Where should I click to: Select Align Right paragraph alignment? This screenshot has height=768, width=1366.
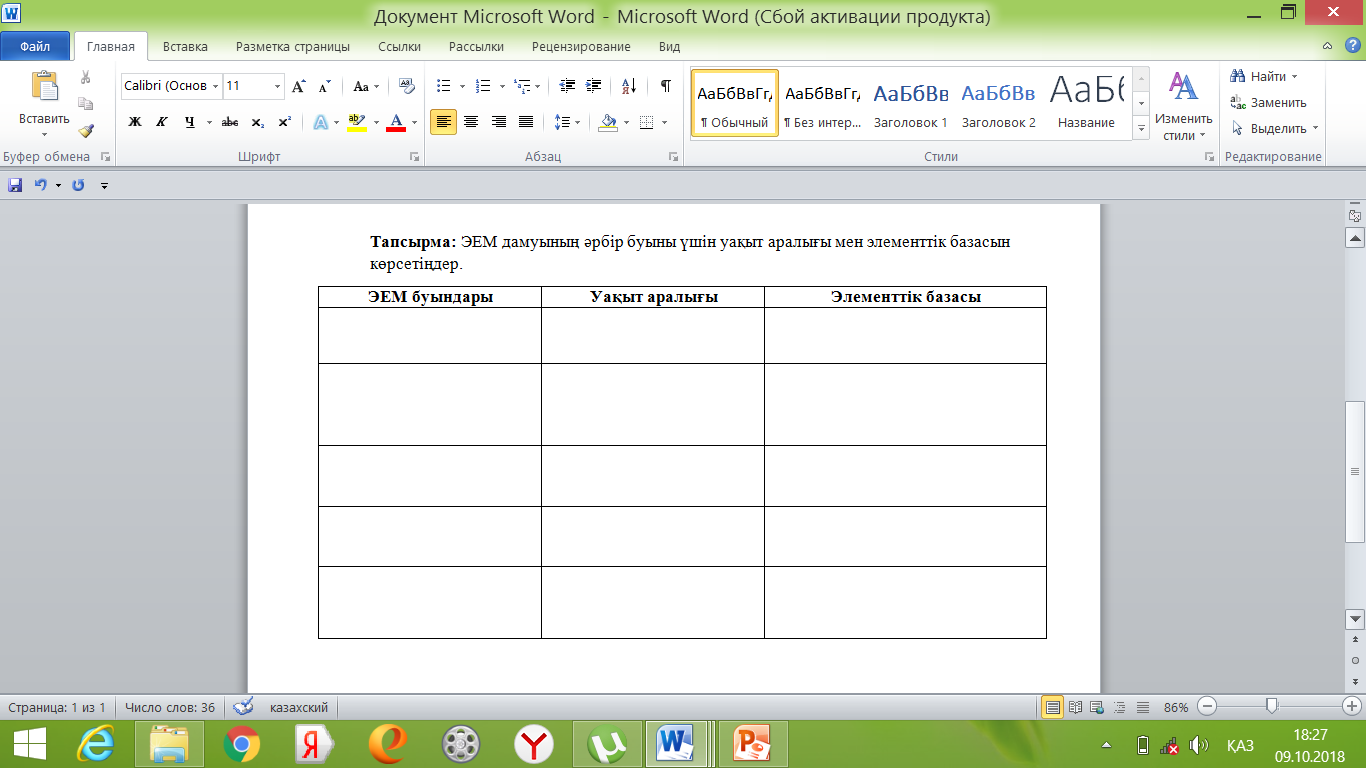point(498,122)
